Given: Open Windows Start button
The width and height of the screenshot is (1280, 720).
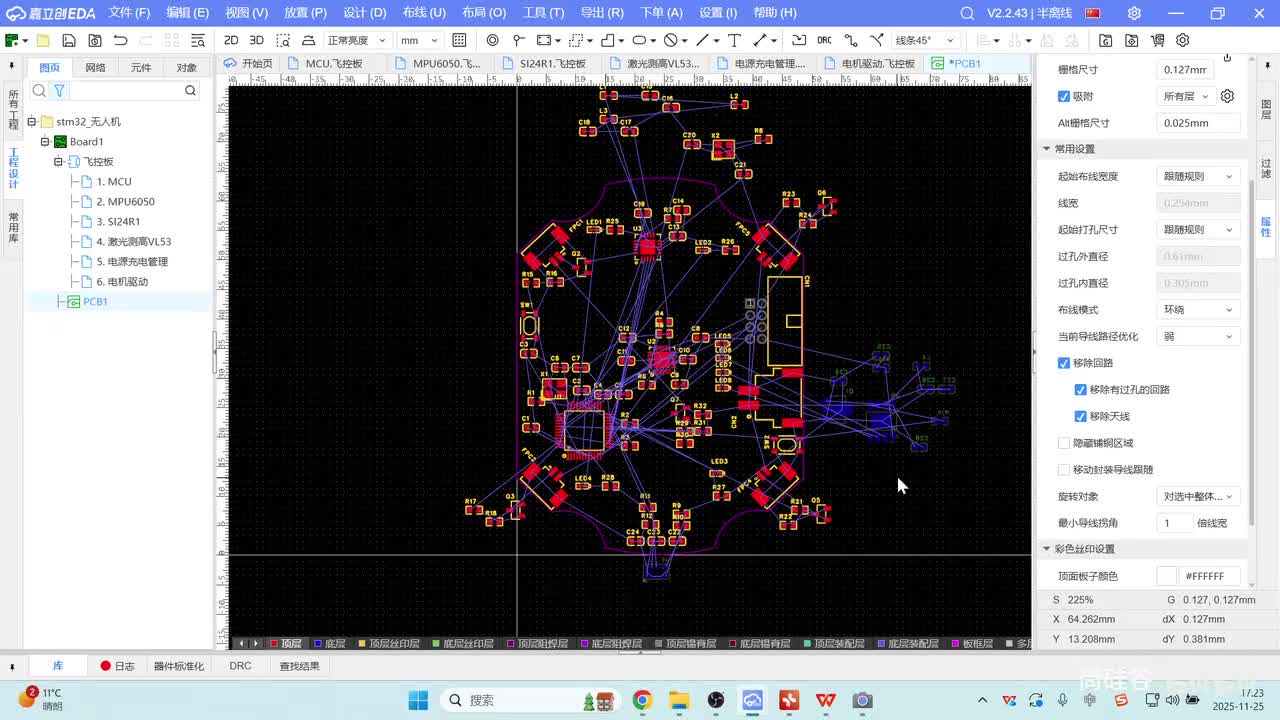Looking at the screenshot, I should click(x=418, y=700).
